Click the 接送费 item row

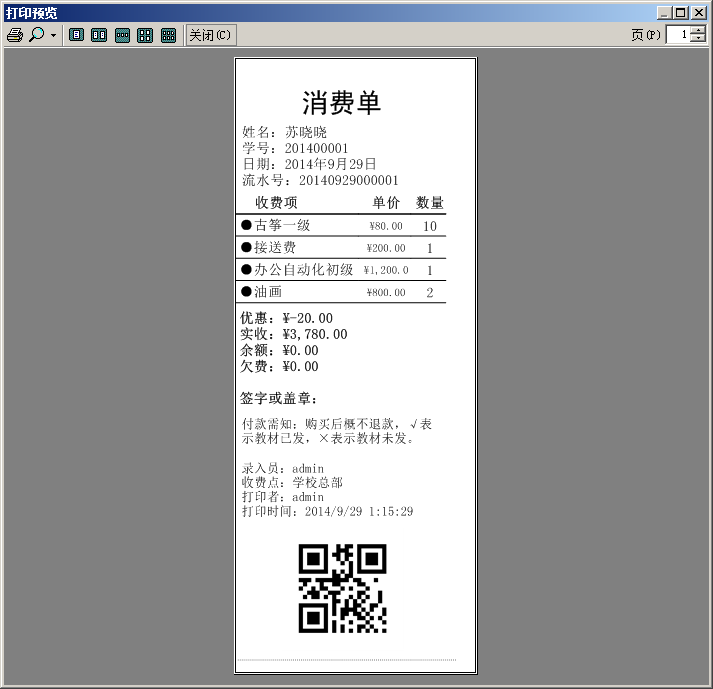(341, 247)
